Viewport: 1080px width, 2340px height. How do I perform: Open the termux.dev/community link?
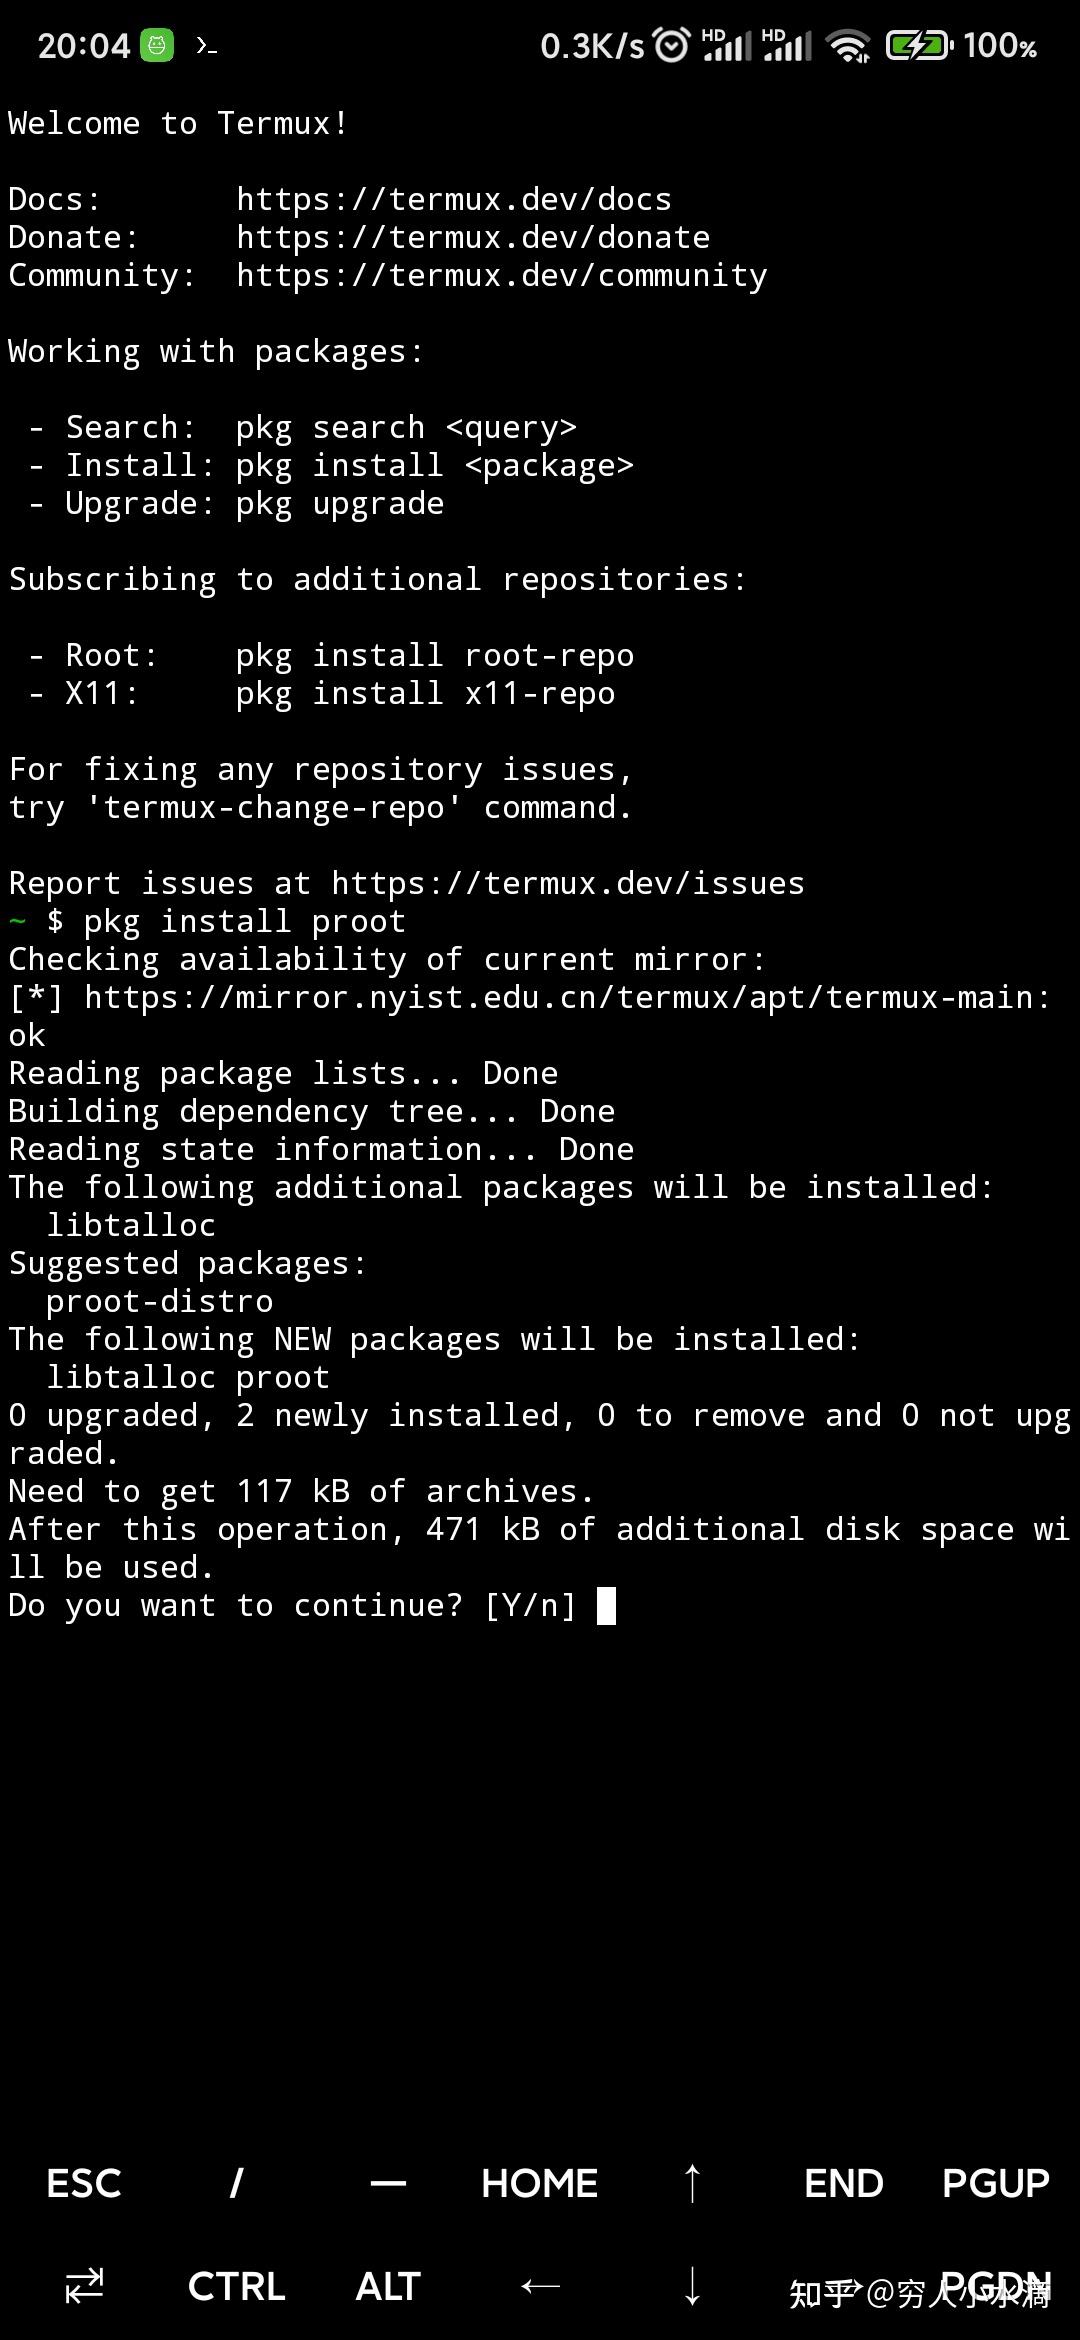(x=500, y=275)
